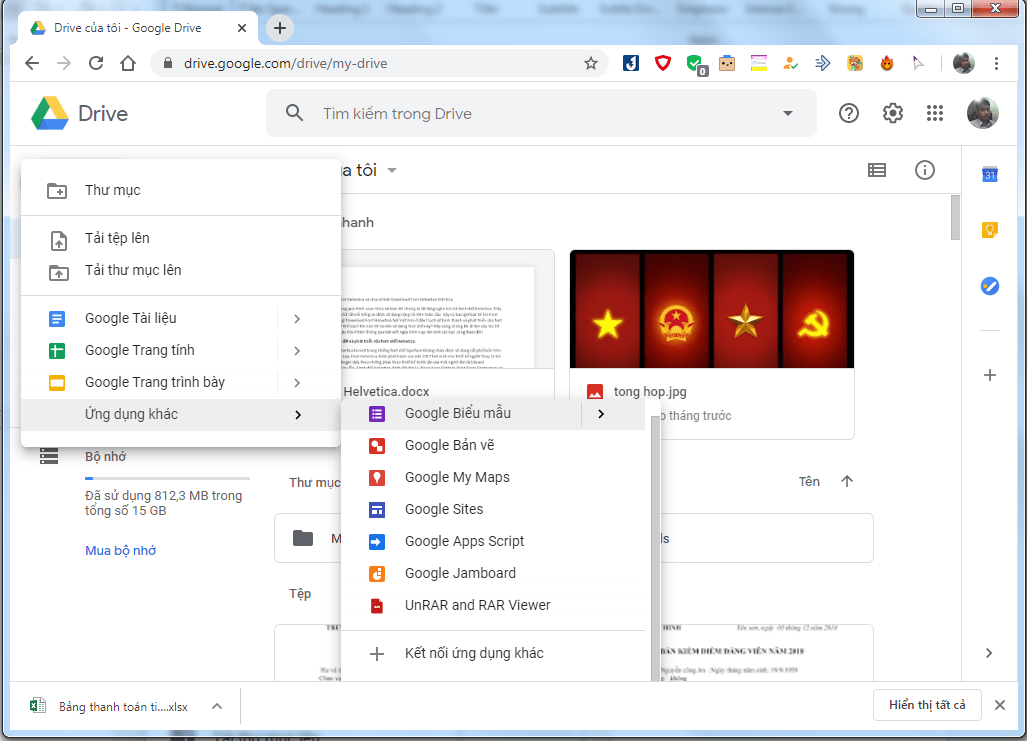
Task: Show details with the info icon
Action: (924, 170)
